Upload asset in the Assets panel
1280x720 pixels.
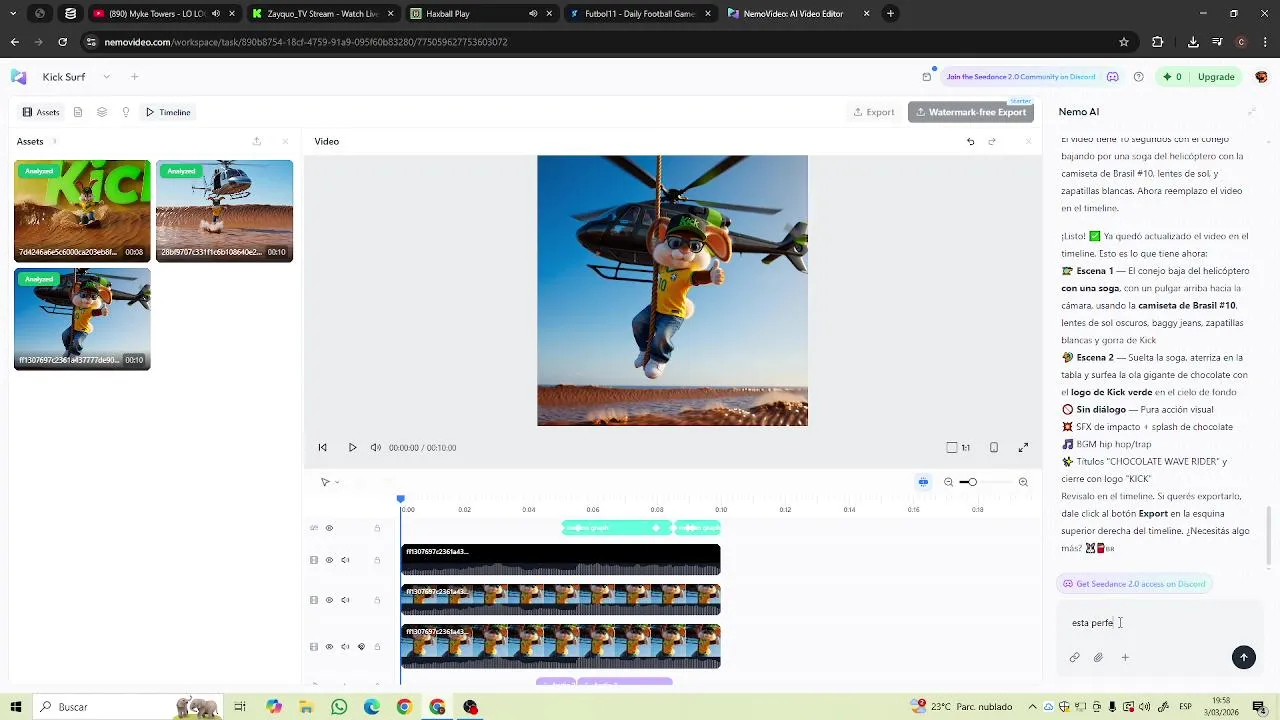point(257,141)
